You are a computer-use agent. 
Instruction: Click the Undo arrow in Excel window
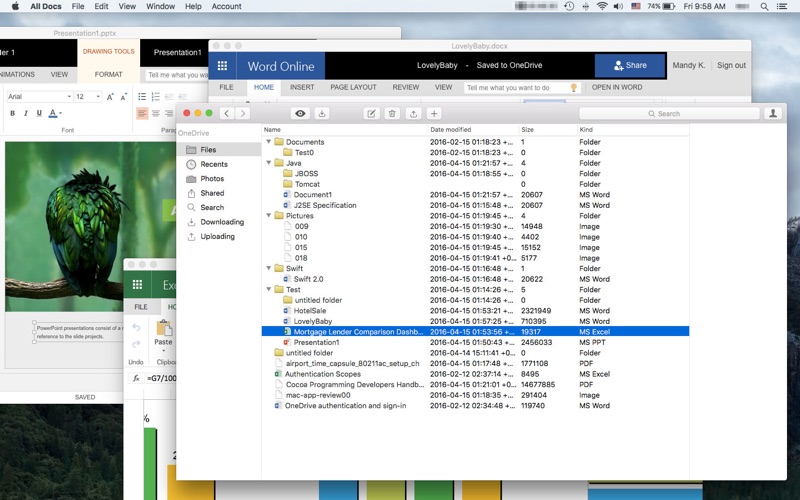[x=136, y=327]
